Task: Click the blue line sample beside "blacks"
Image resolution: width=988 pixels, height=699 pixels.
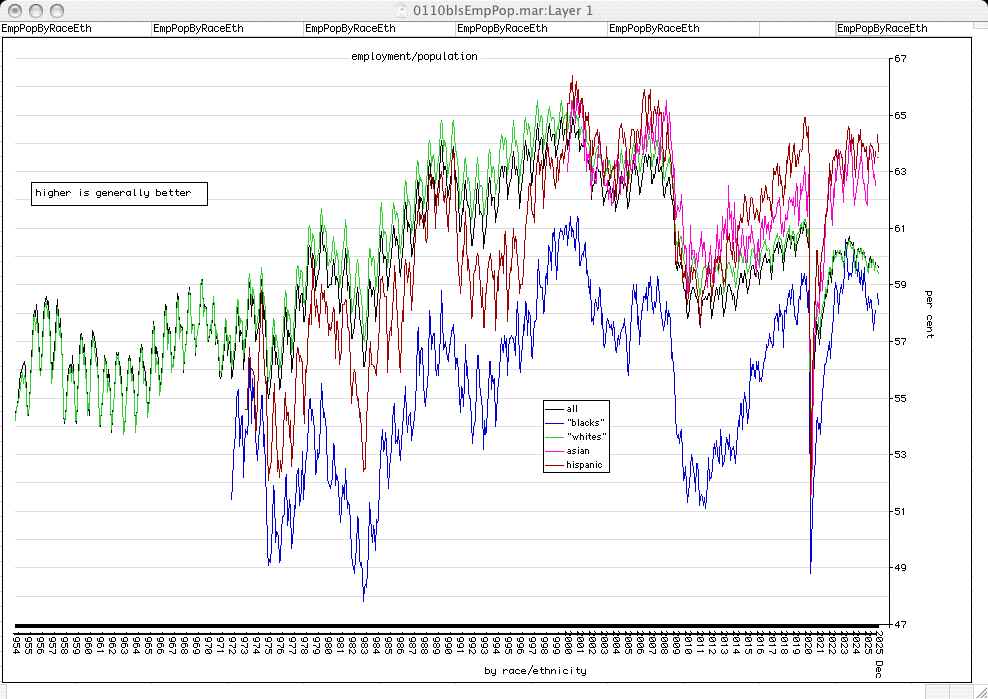Action: (x=554, y=422)
